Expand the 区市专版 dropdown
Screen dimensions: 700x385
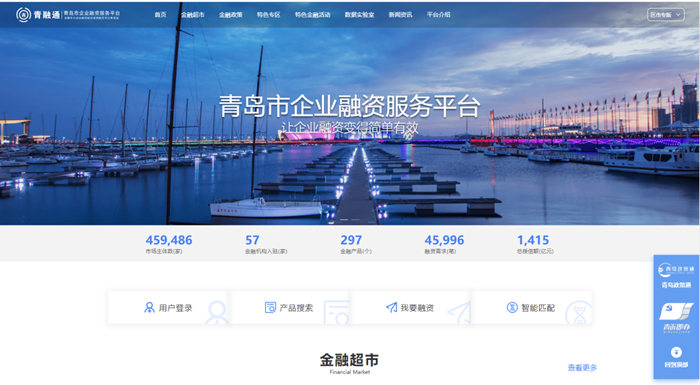pos(665,15)
